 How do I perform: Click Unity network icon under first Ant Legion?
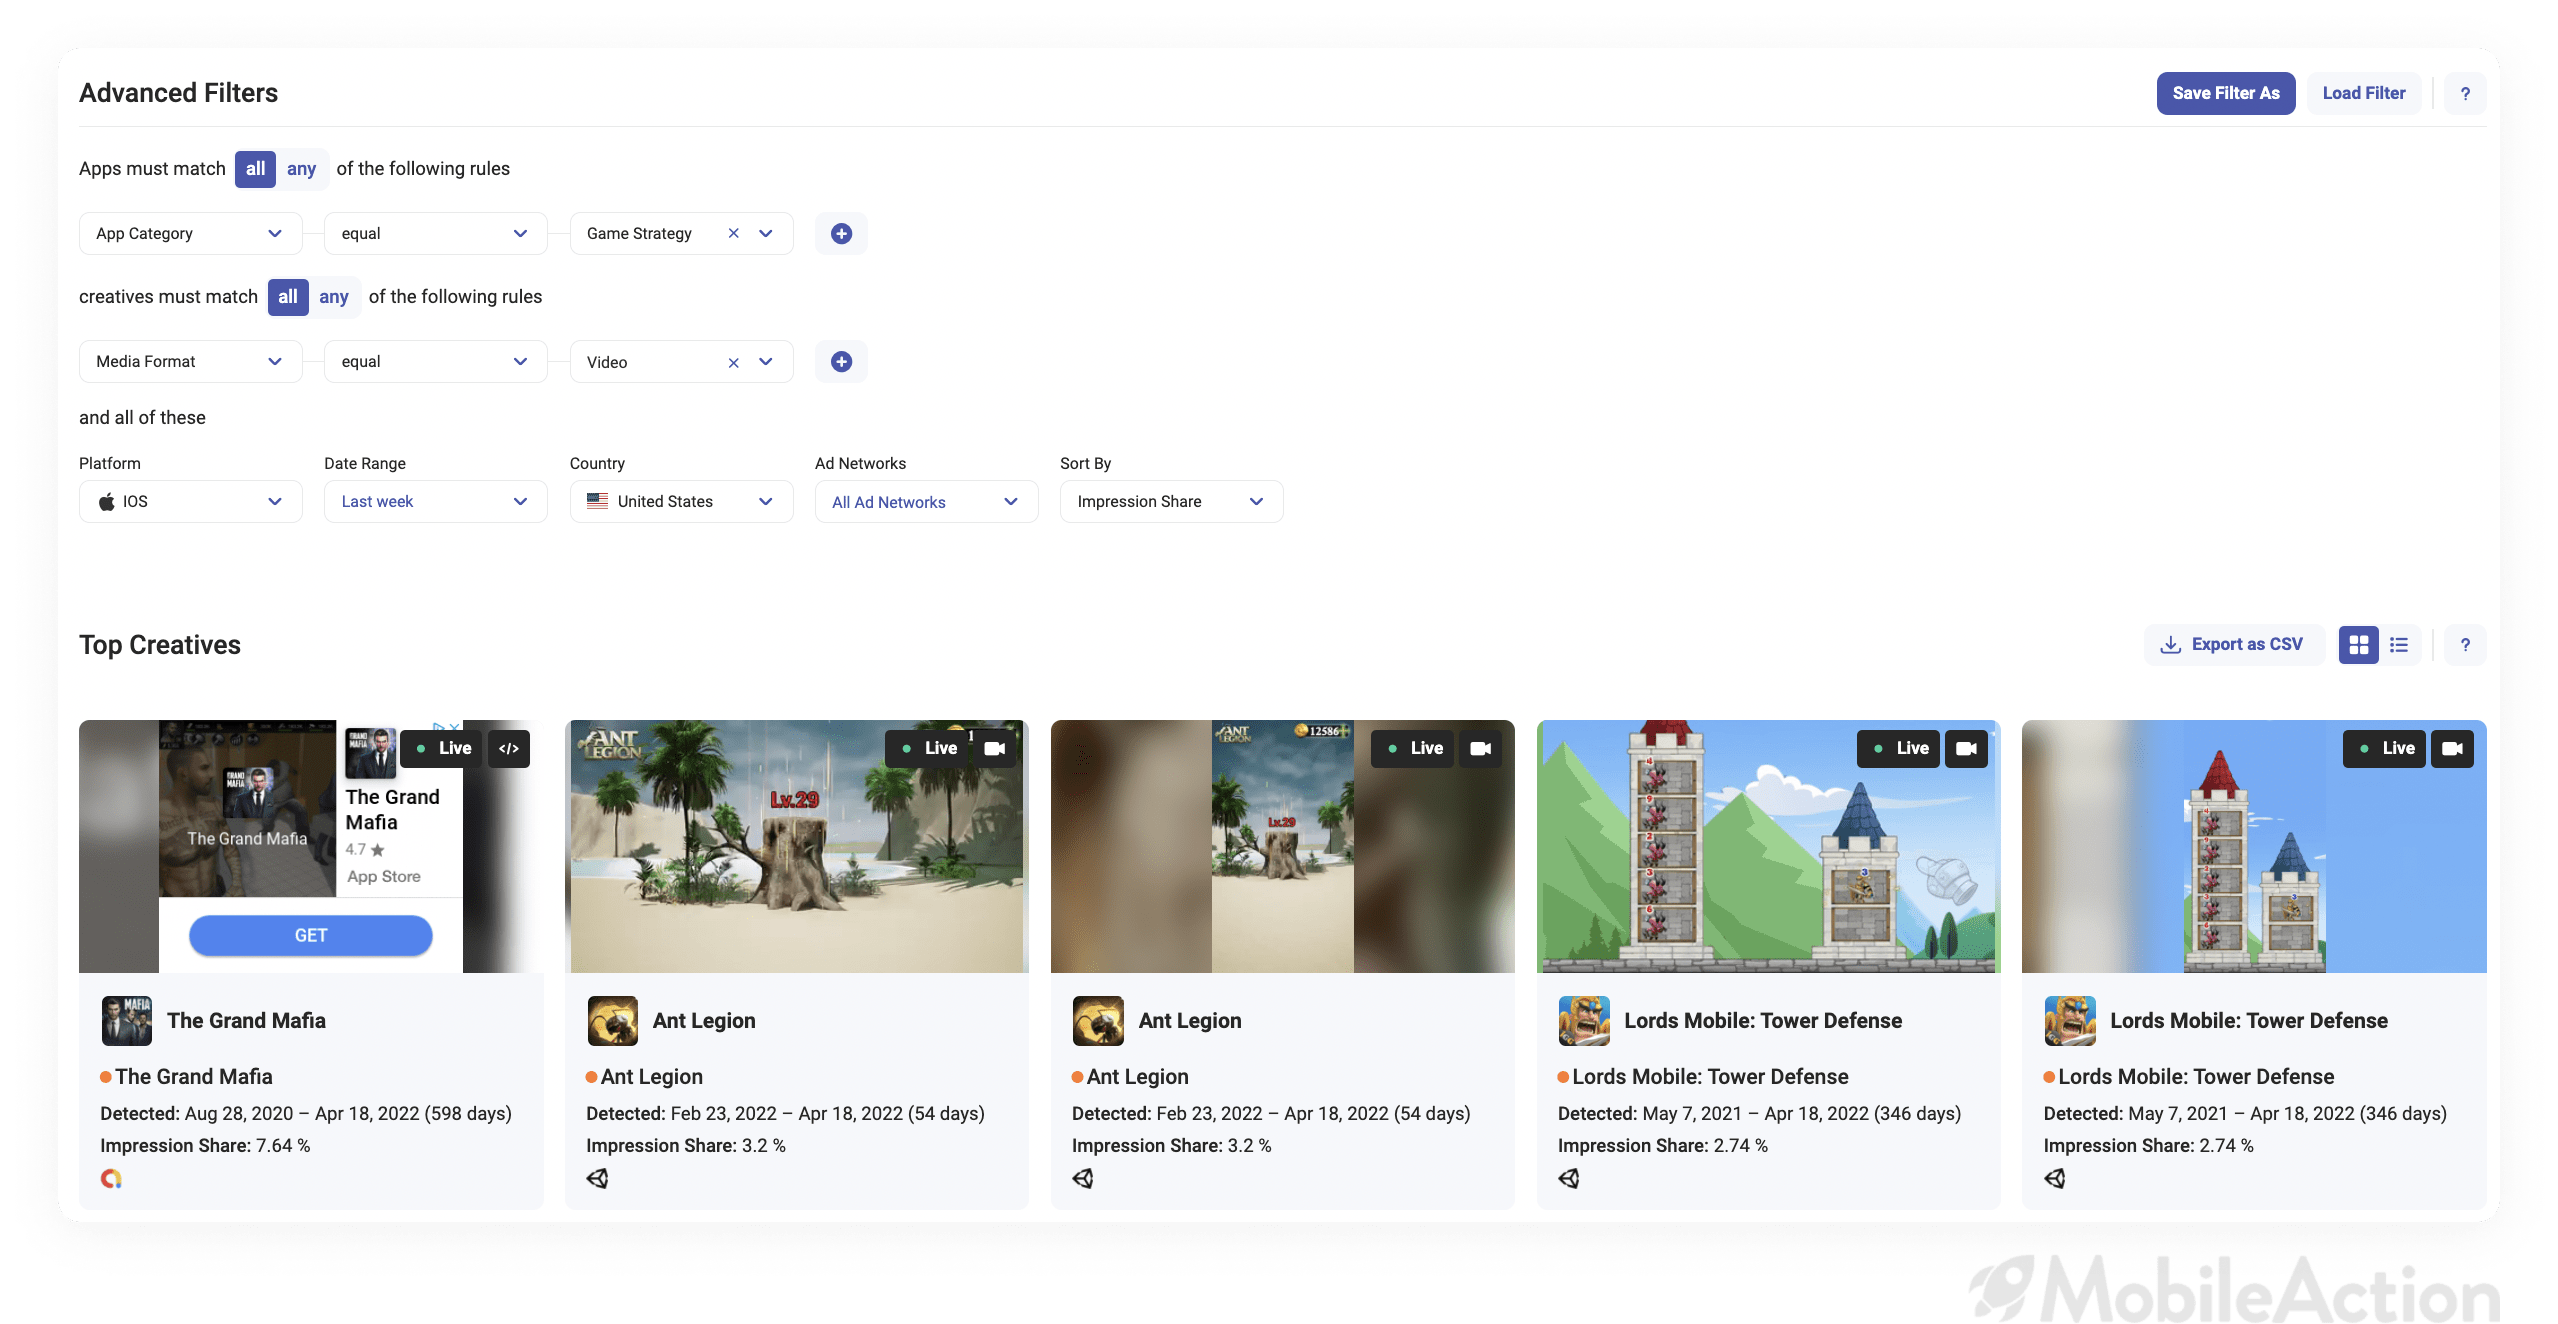pyautogui.click(x=597, y=1178)
